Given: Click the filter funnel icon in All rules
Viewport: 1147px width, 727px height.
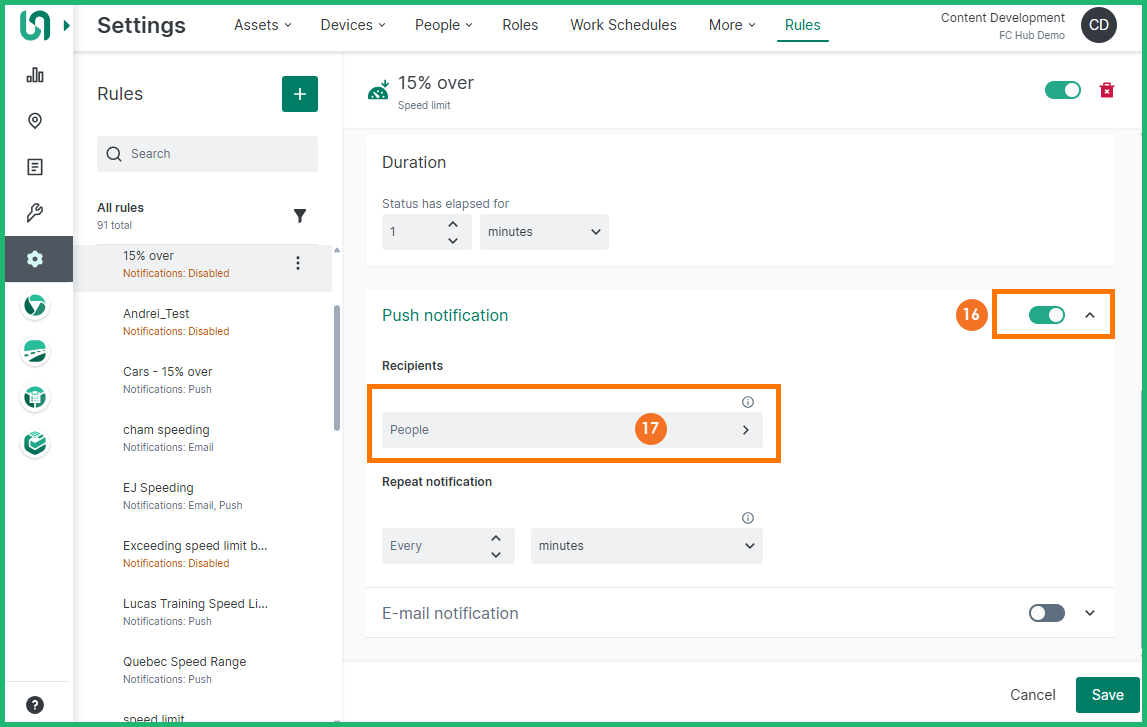Looking at the screenshot, I should pos(300,215).
